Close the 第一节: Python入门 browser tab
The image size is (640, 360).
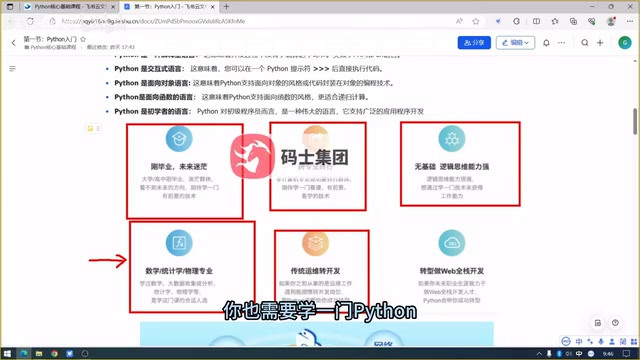213,7
